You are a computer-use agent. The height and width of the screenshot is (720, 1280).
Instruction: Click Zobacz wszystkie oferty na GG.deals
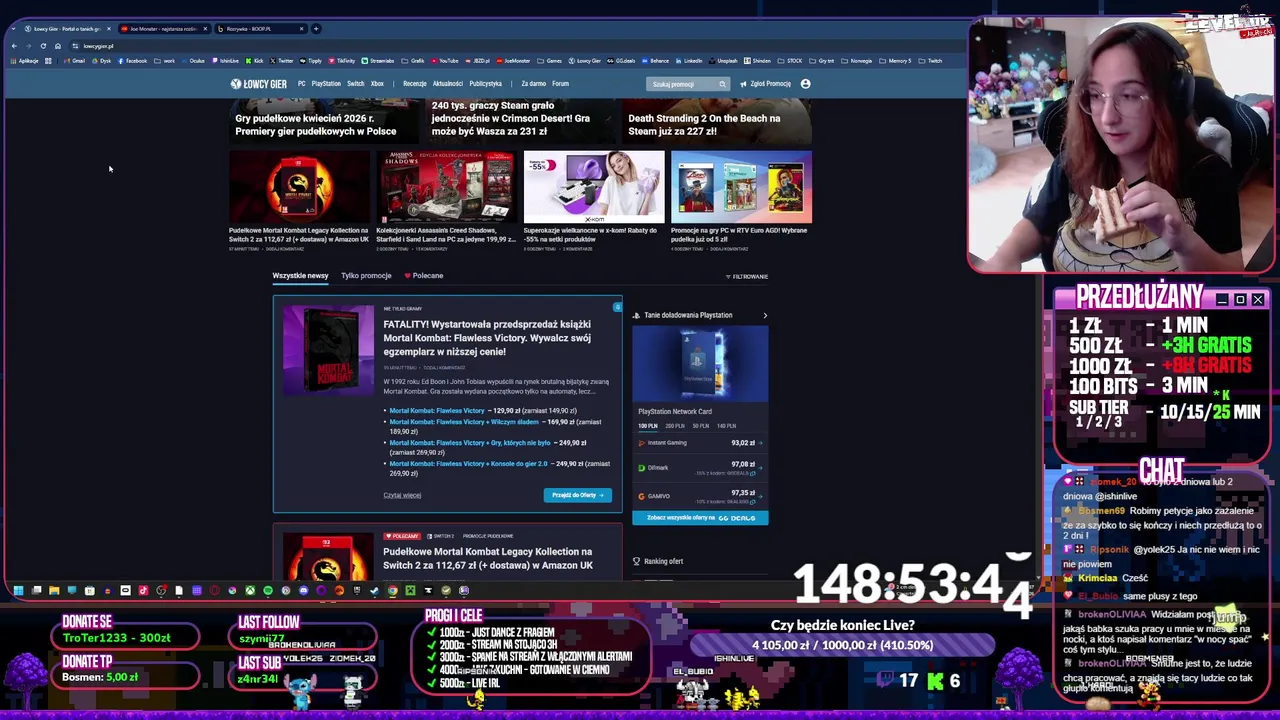(x=700, y=518)
